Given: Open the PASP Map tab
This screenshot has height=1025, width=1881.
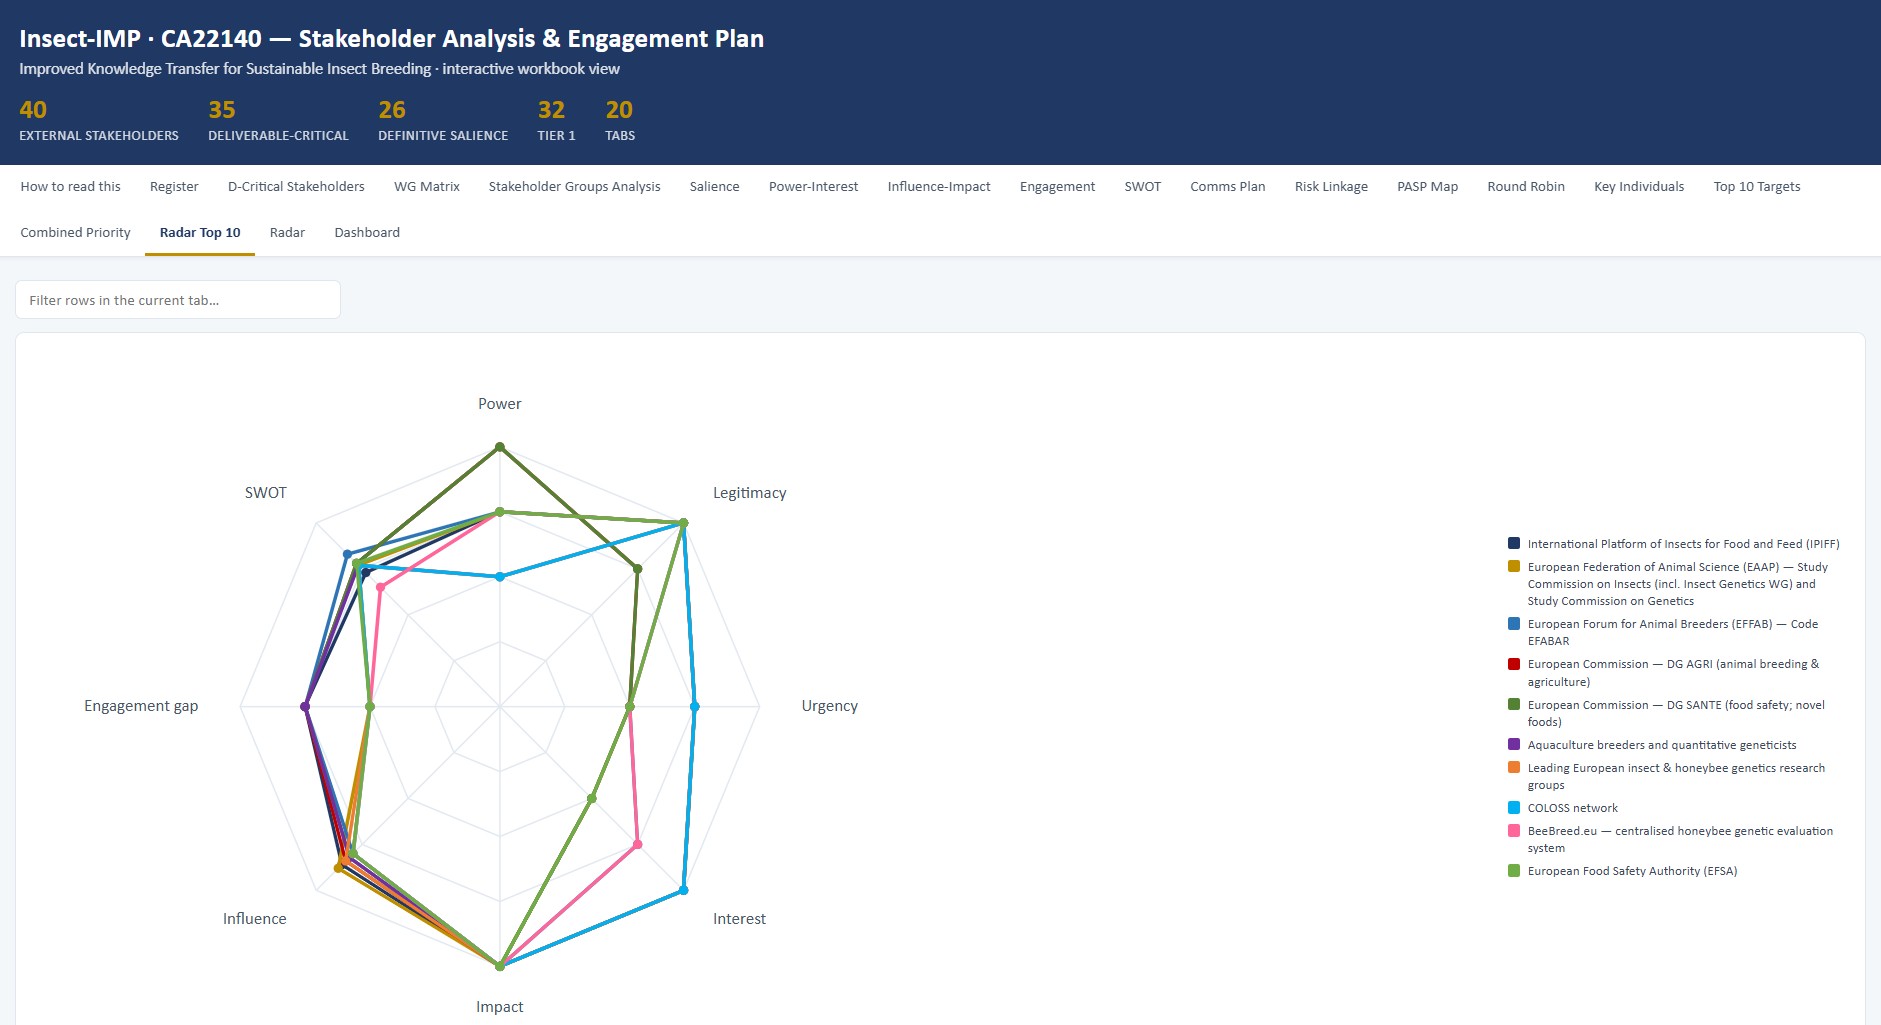Looking at the screenshot, I should tap(1427, 187).
